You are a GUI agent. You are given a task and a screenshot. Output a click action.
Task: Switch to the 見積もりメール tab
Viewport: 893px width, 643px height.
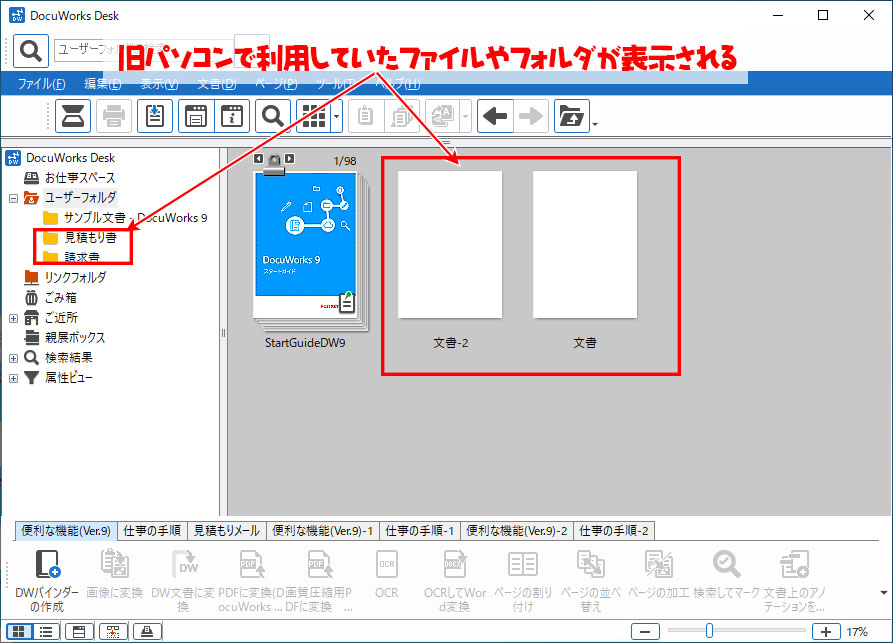pos(227,531)
